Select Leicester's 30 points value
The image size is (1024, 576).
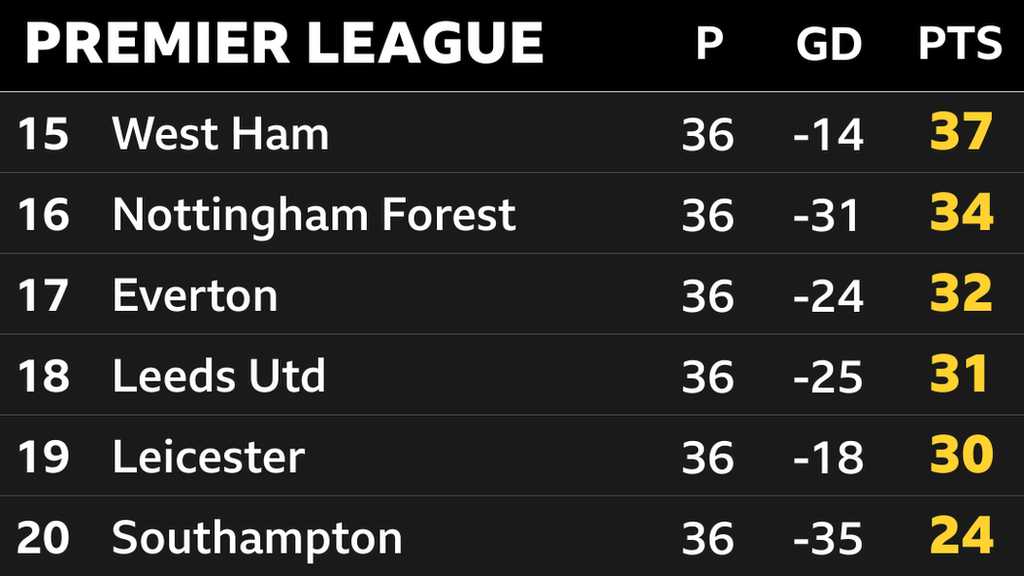tap(961, 456)
